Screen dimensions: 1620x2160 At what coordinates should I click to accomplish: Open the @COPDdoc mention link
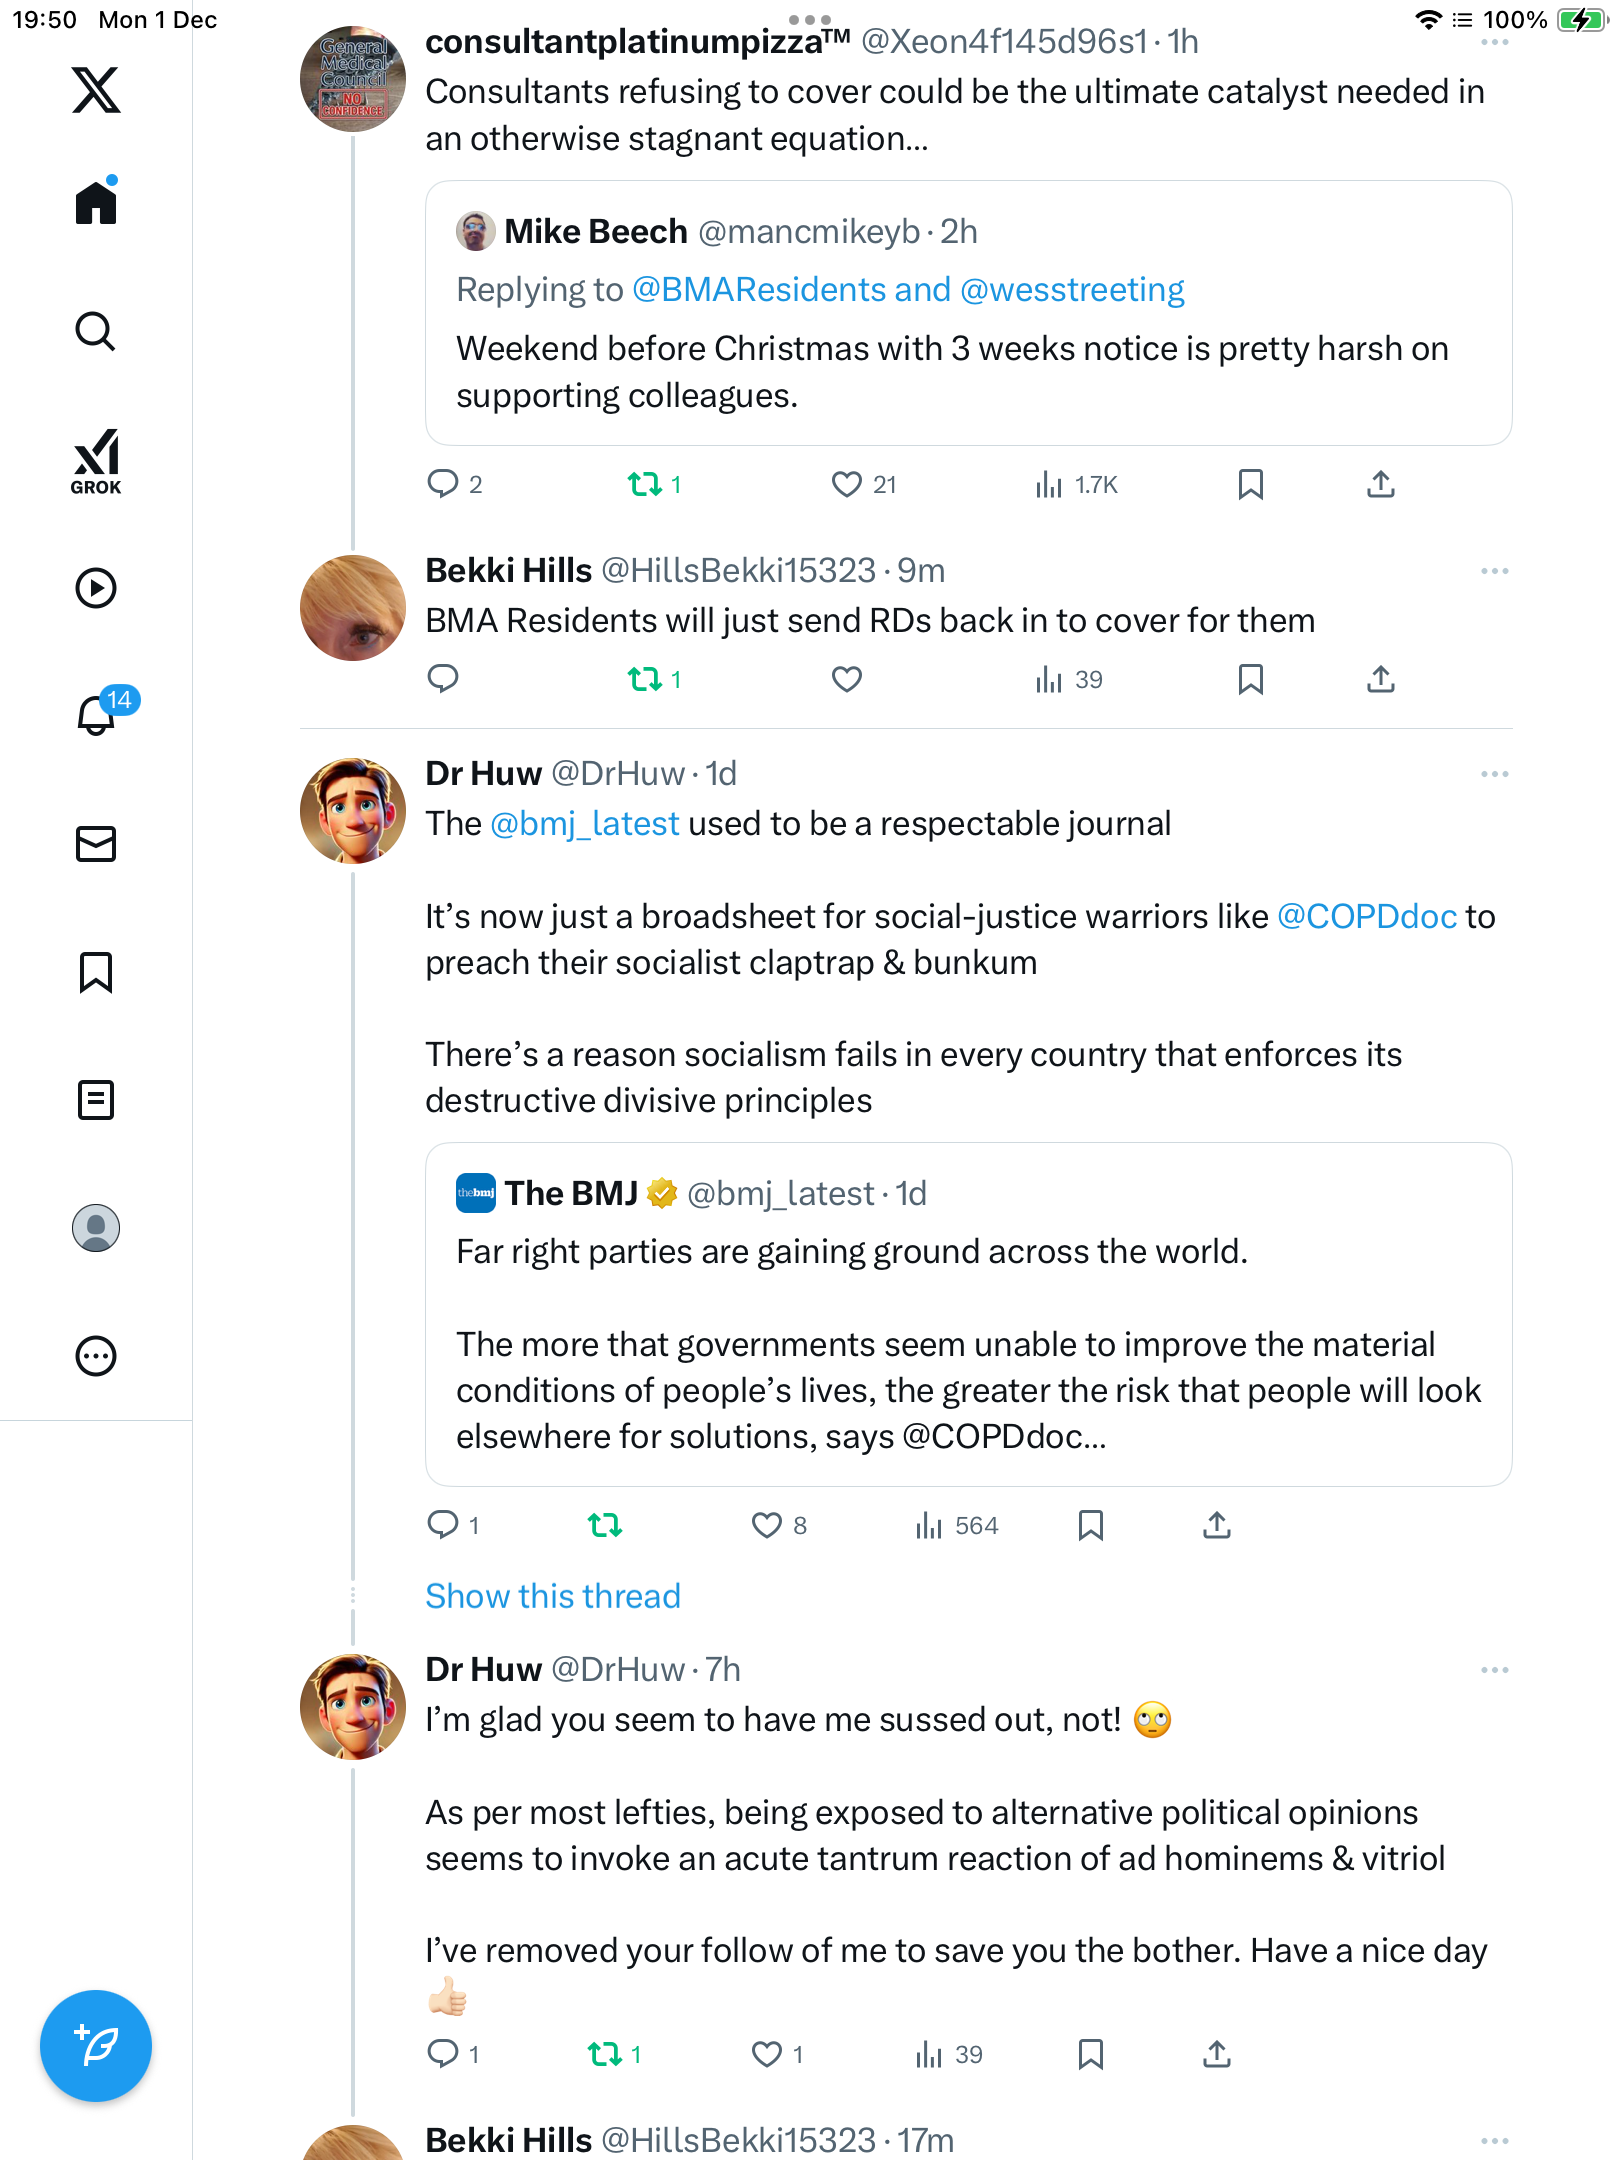tap(1366, 916)
